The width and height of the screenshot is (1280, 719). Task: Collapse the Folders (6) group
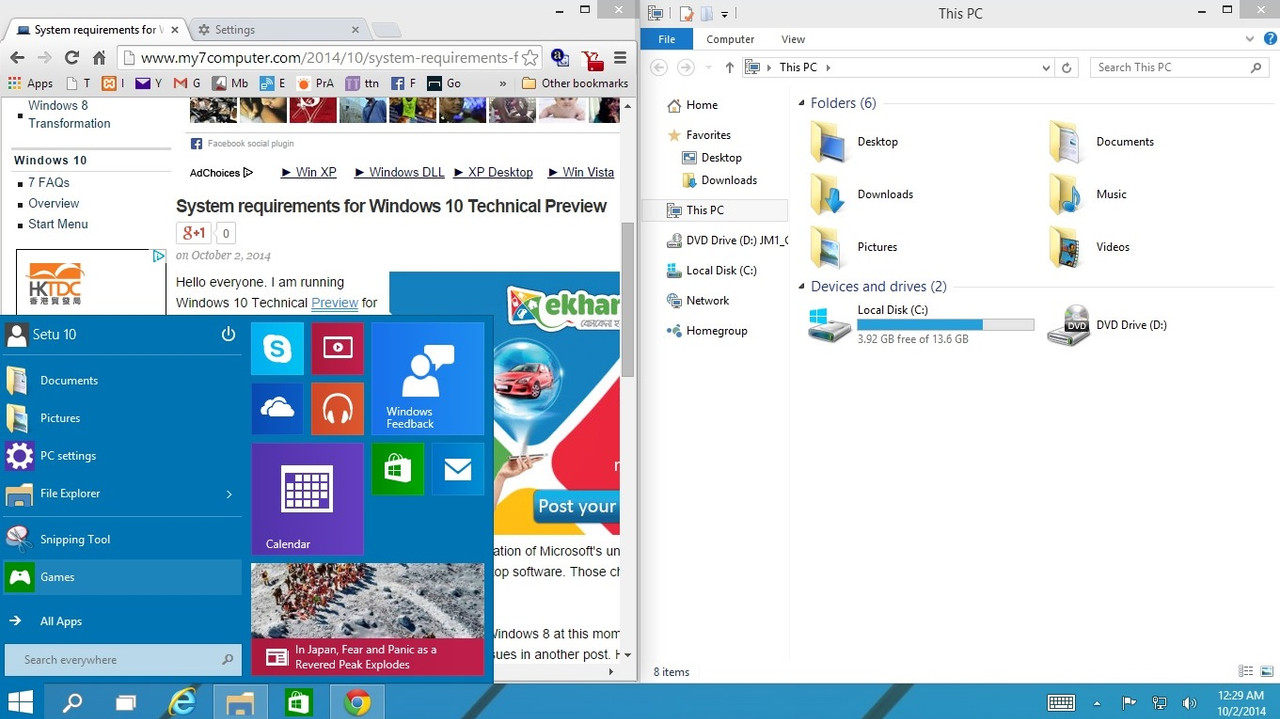click(801, 103)
